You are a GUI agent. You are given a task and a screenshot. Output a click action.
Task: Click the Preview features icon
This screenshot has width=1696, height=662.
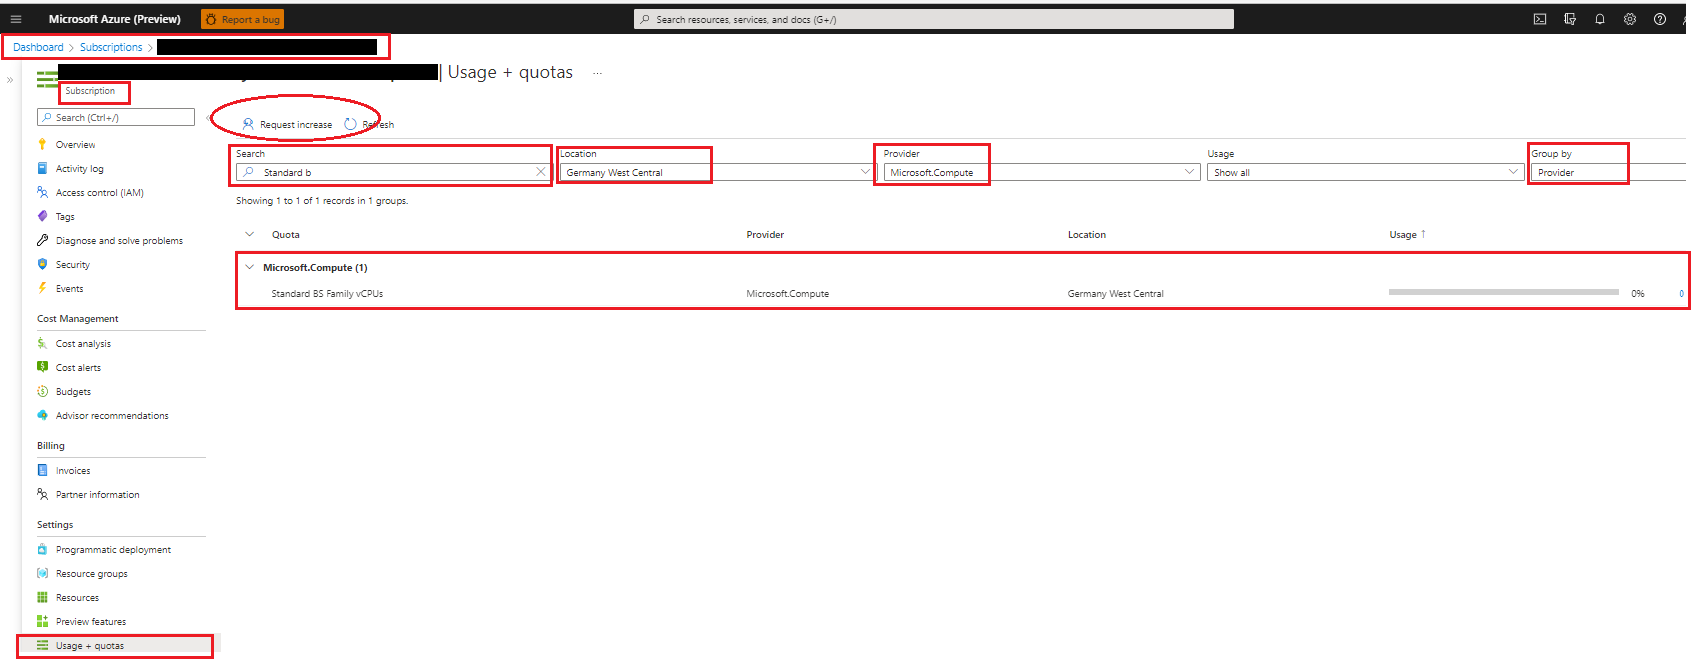(42, 621)
